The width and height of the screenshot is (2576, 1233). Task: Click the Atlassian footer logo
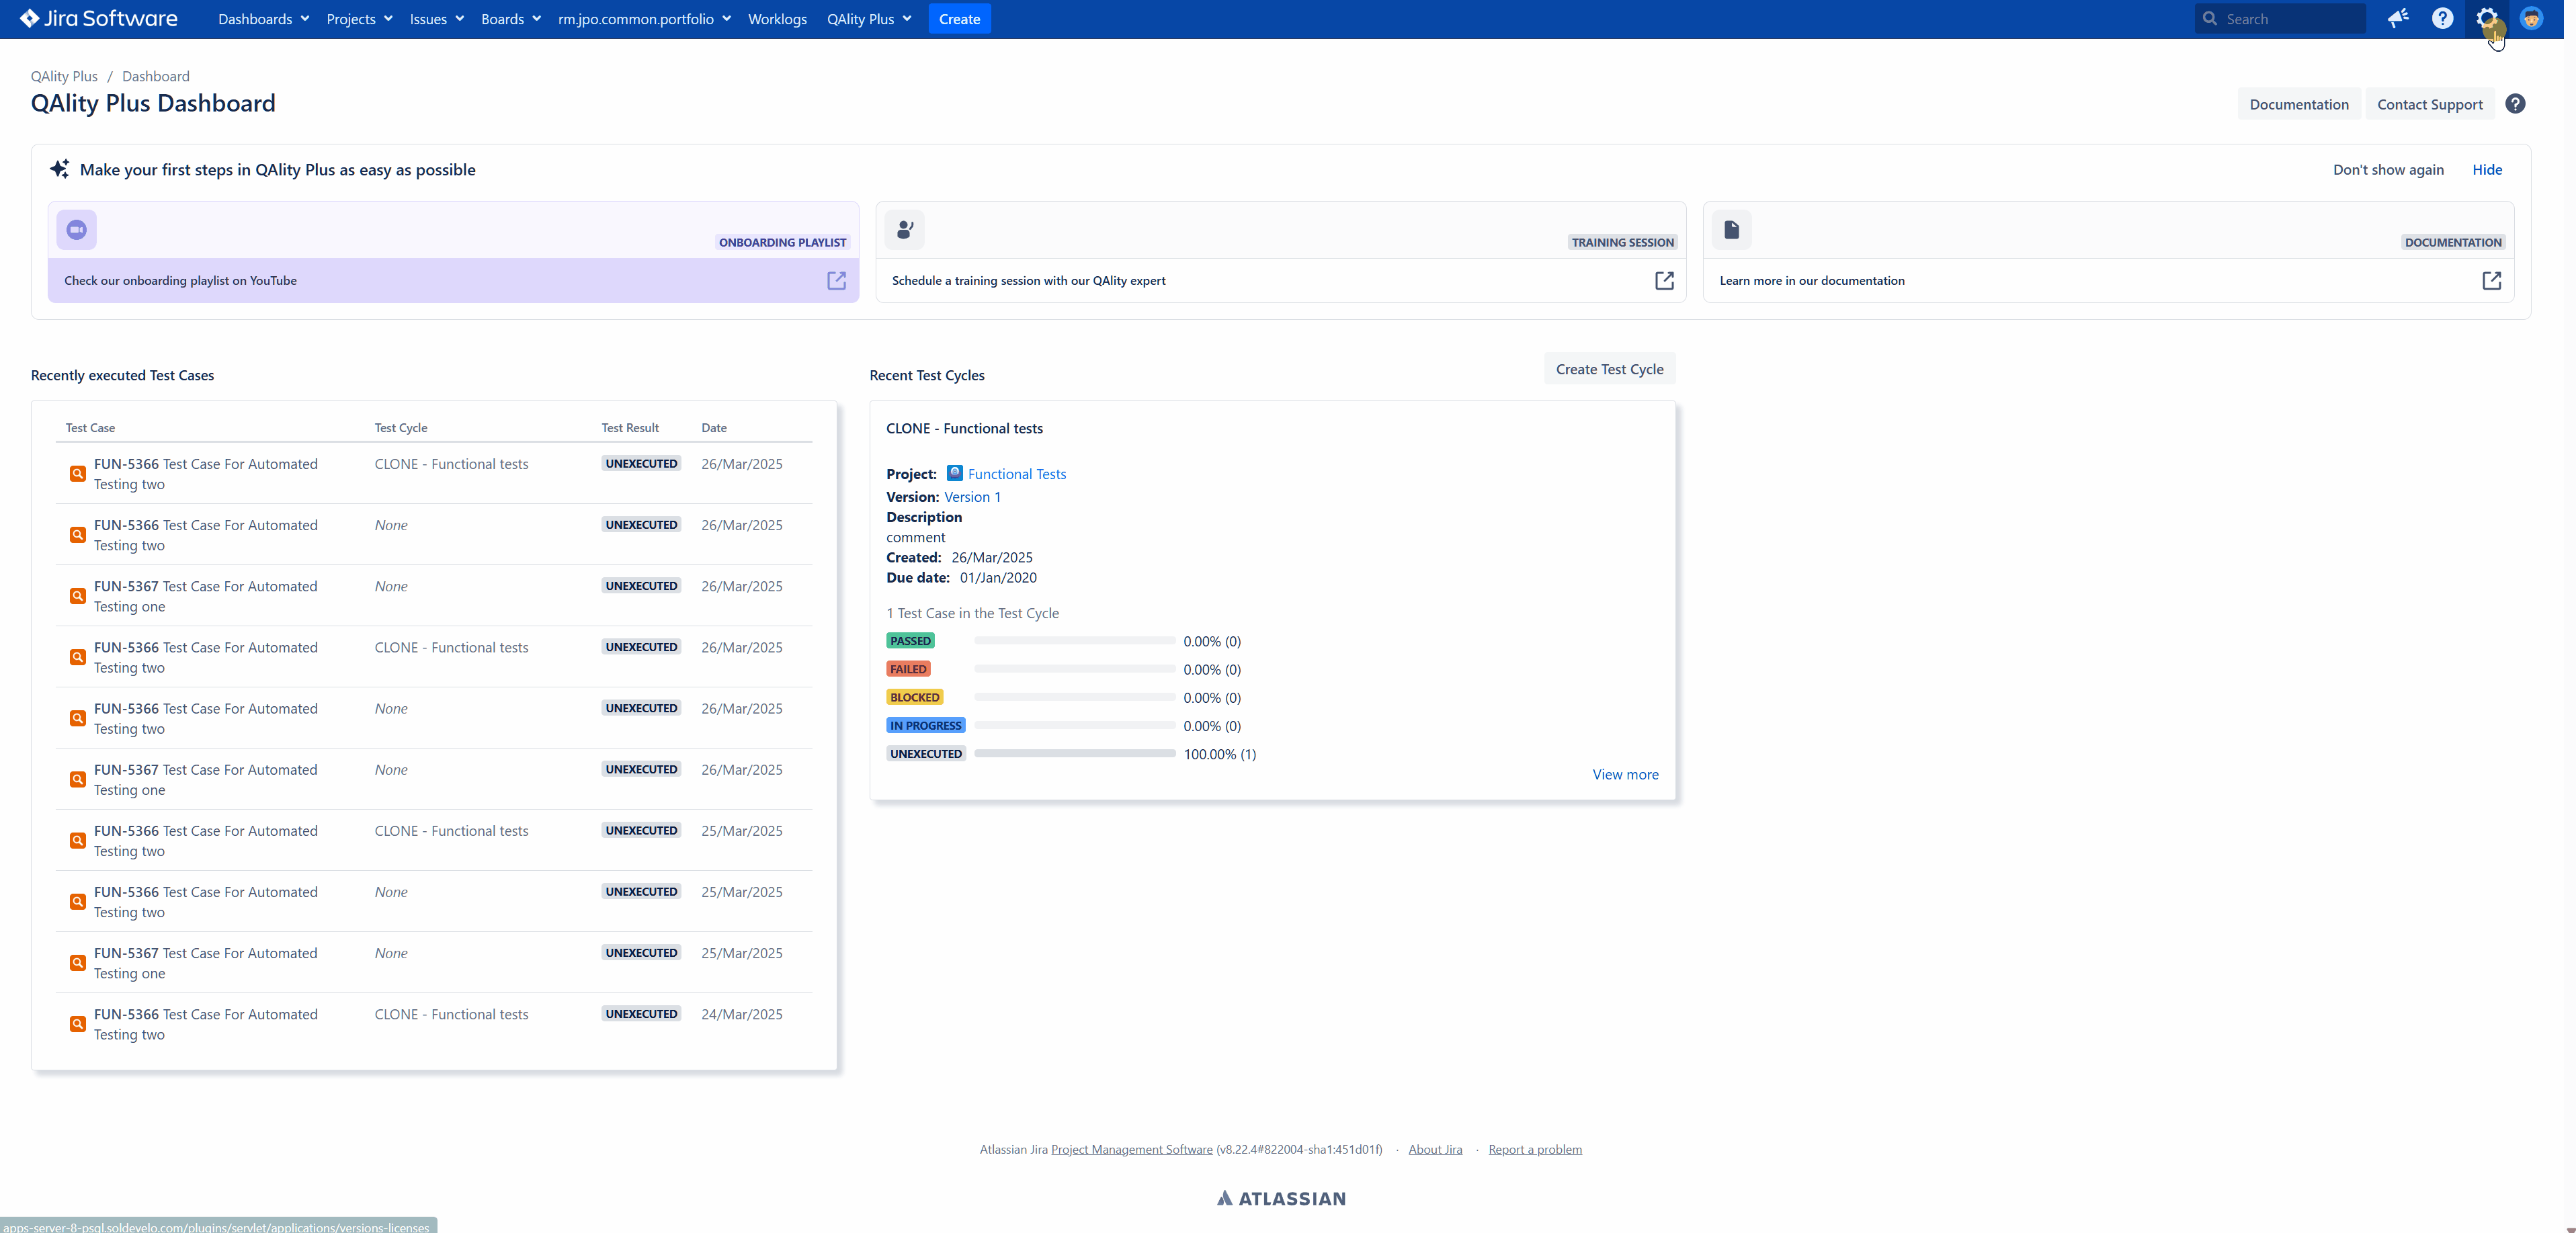point(1281,1198)
